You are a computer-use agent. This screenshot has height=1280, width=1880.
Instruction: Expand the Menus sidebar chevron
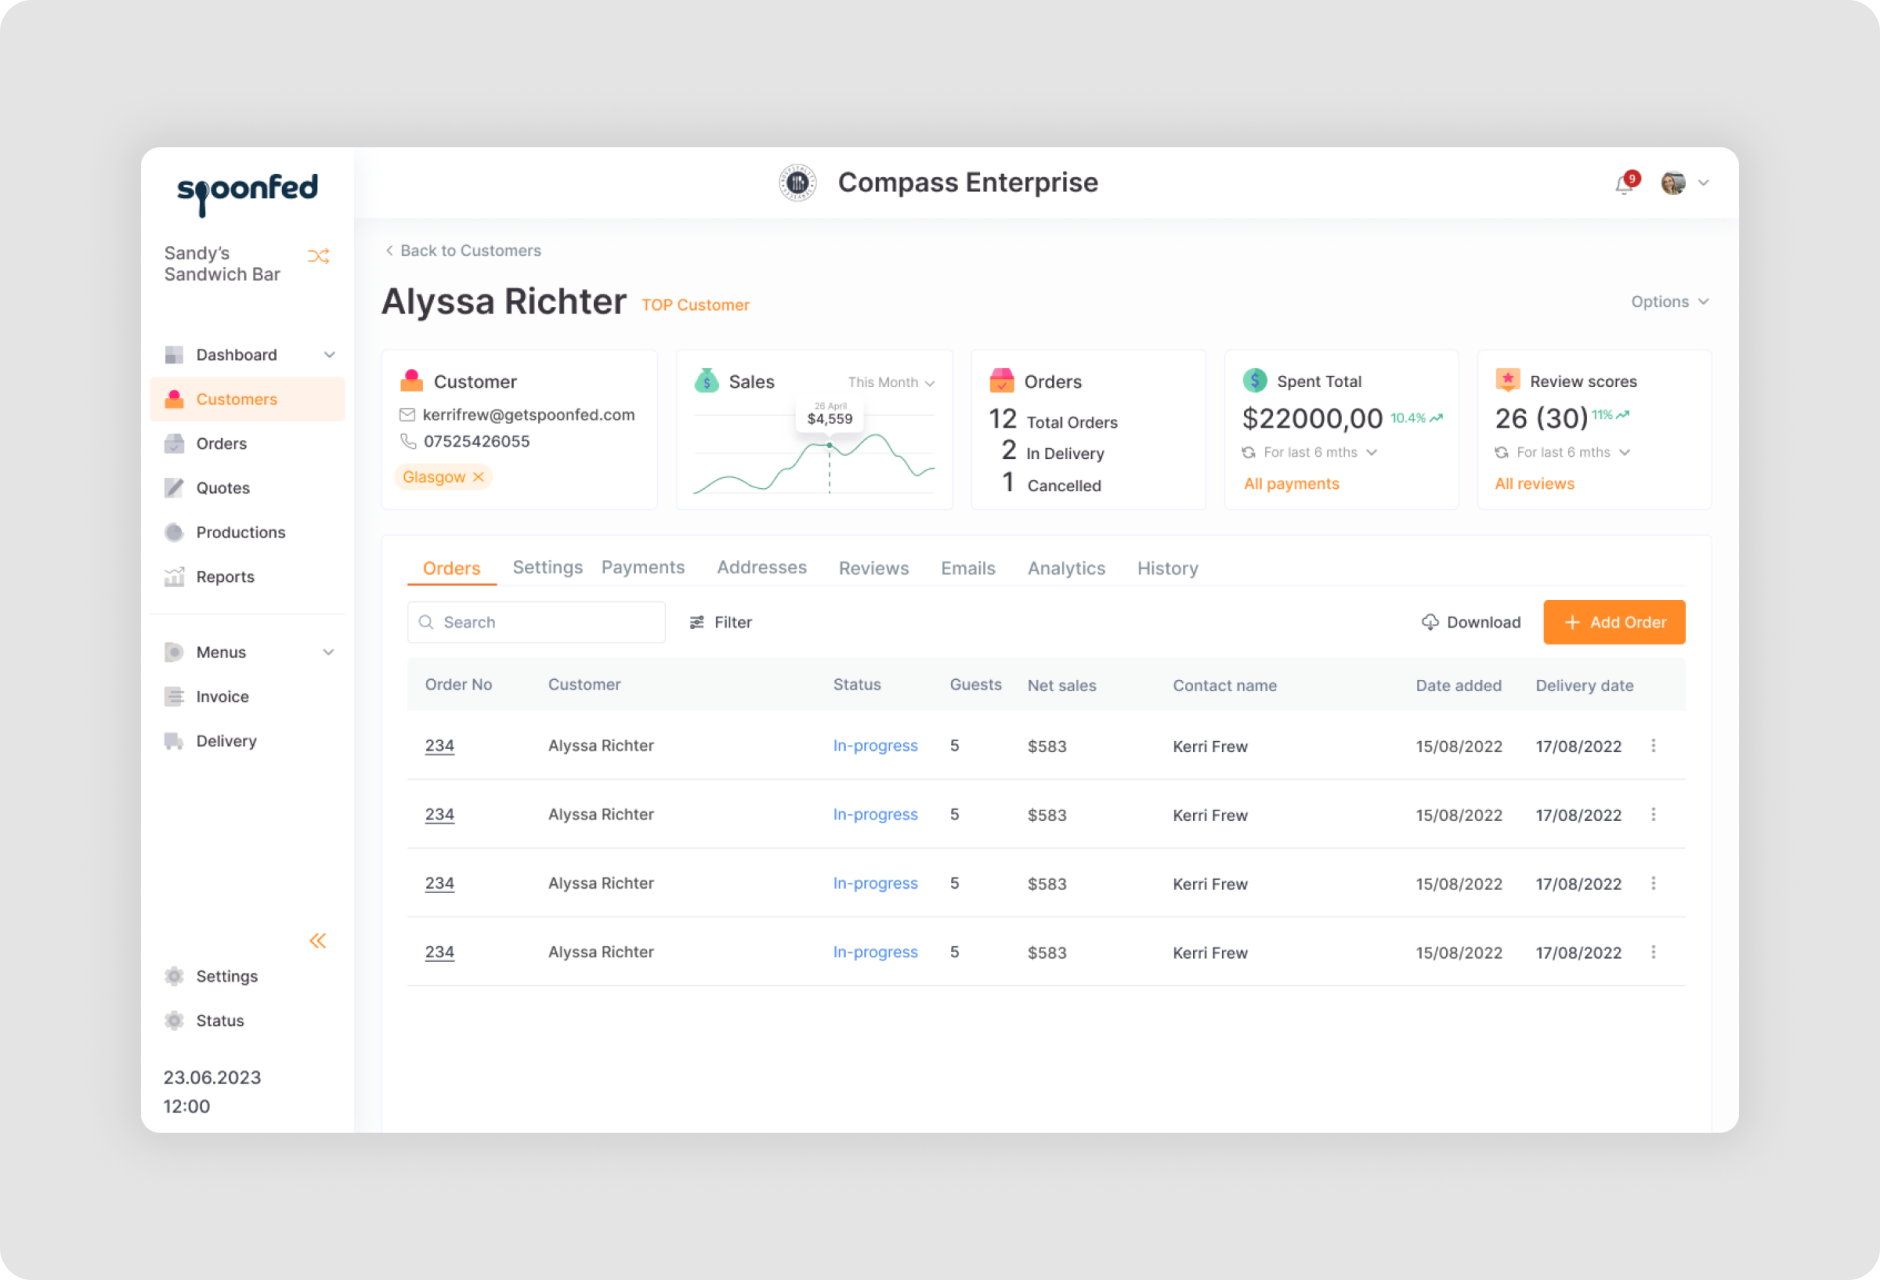coord(328,652)
